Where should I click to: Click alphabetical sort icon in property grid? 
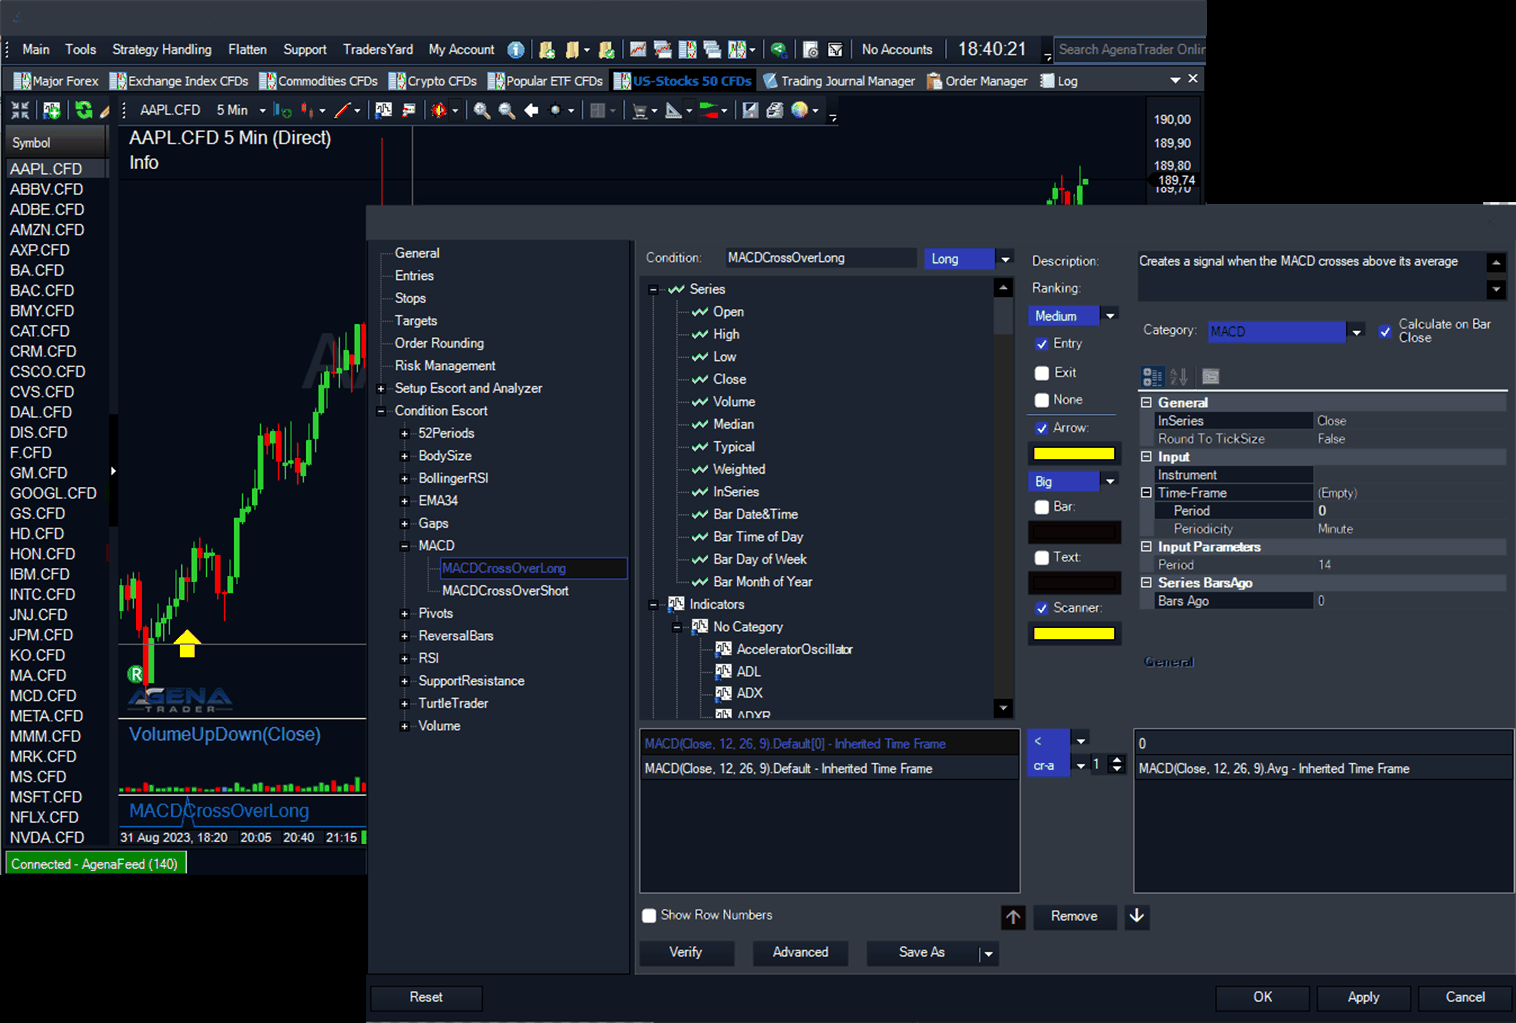1179,377
